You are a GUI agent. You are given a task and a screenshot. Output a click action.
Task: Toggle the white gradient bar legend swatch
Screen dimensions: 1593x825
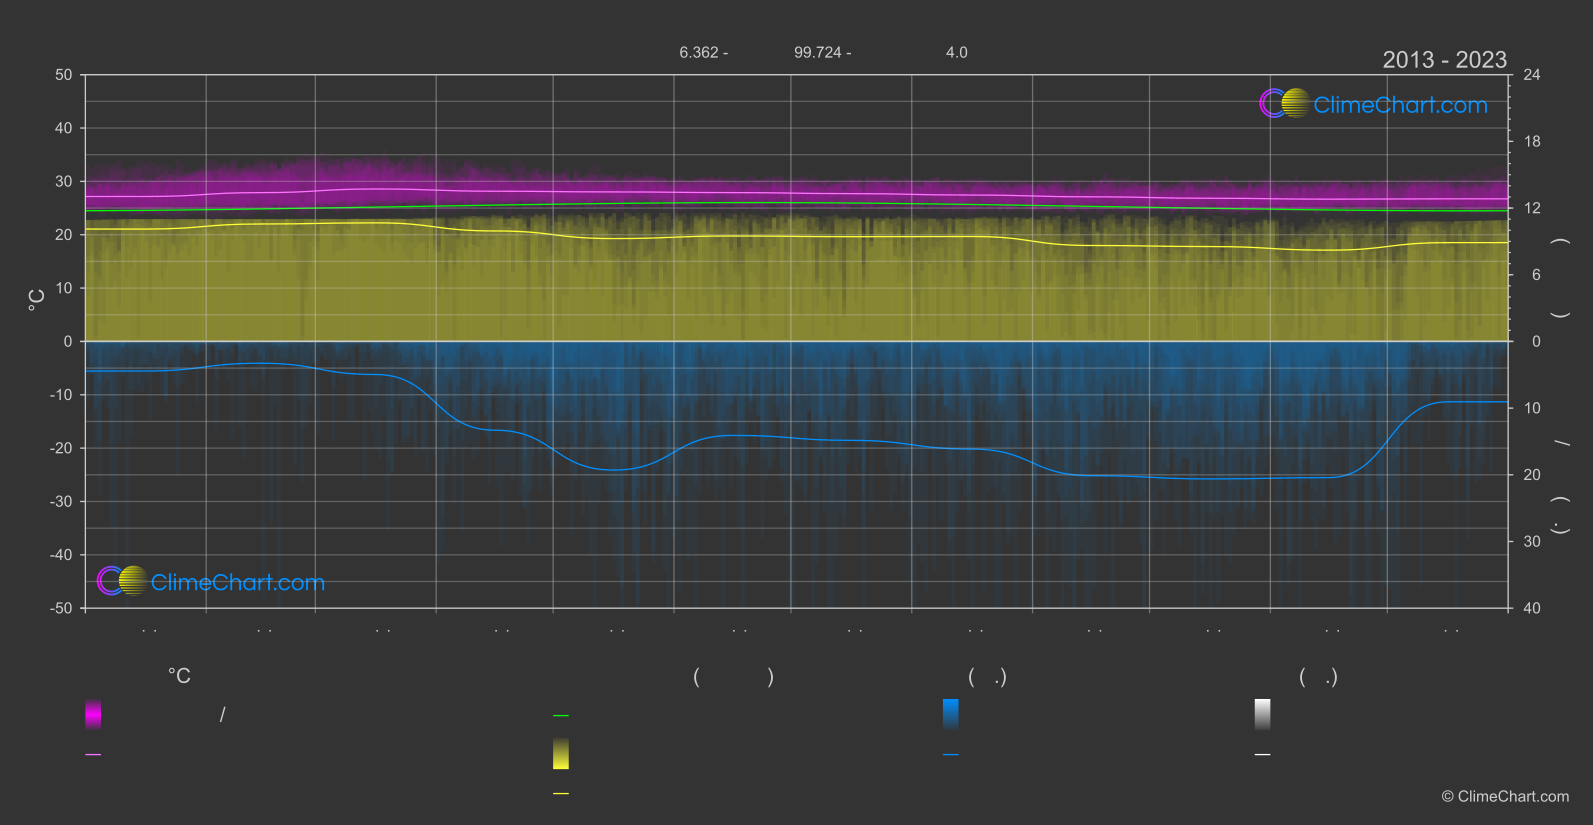[1263, 714]
